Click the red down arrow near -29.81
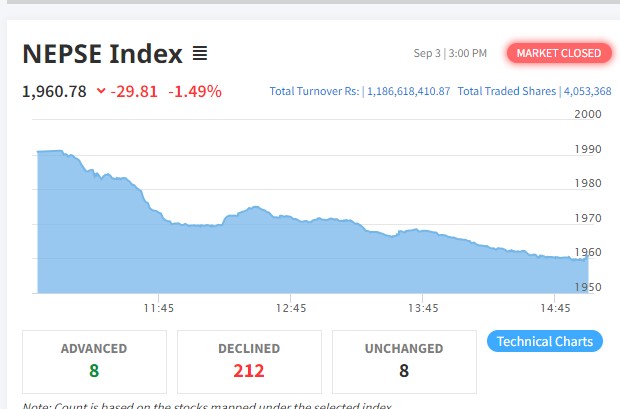 point(101,92)
